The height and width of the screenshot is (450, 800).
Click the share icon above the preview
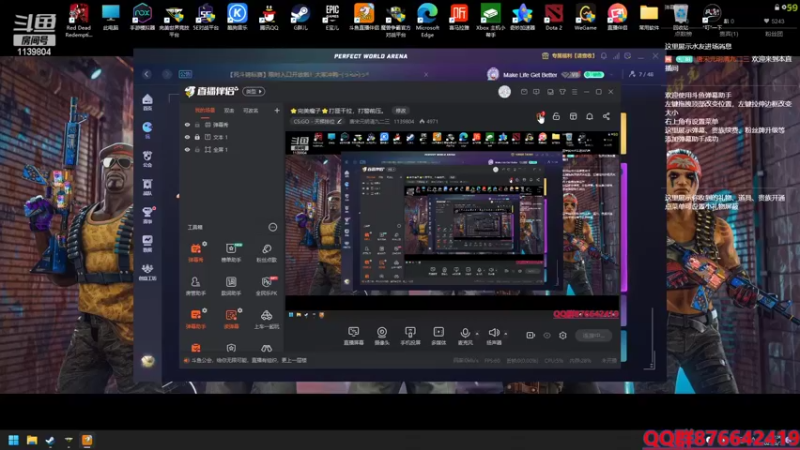(x=606, y=116)
